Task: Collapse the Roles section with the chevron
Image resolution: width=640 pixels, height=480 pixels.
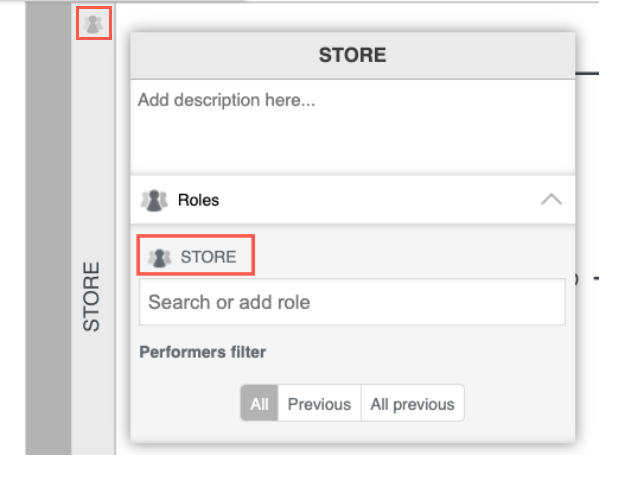Action: (551, 200)
